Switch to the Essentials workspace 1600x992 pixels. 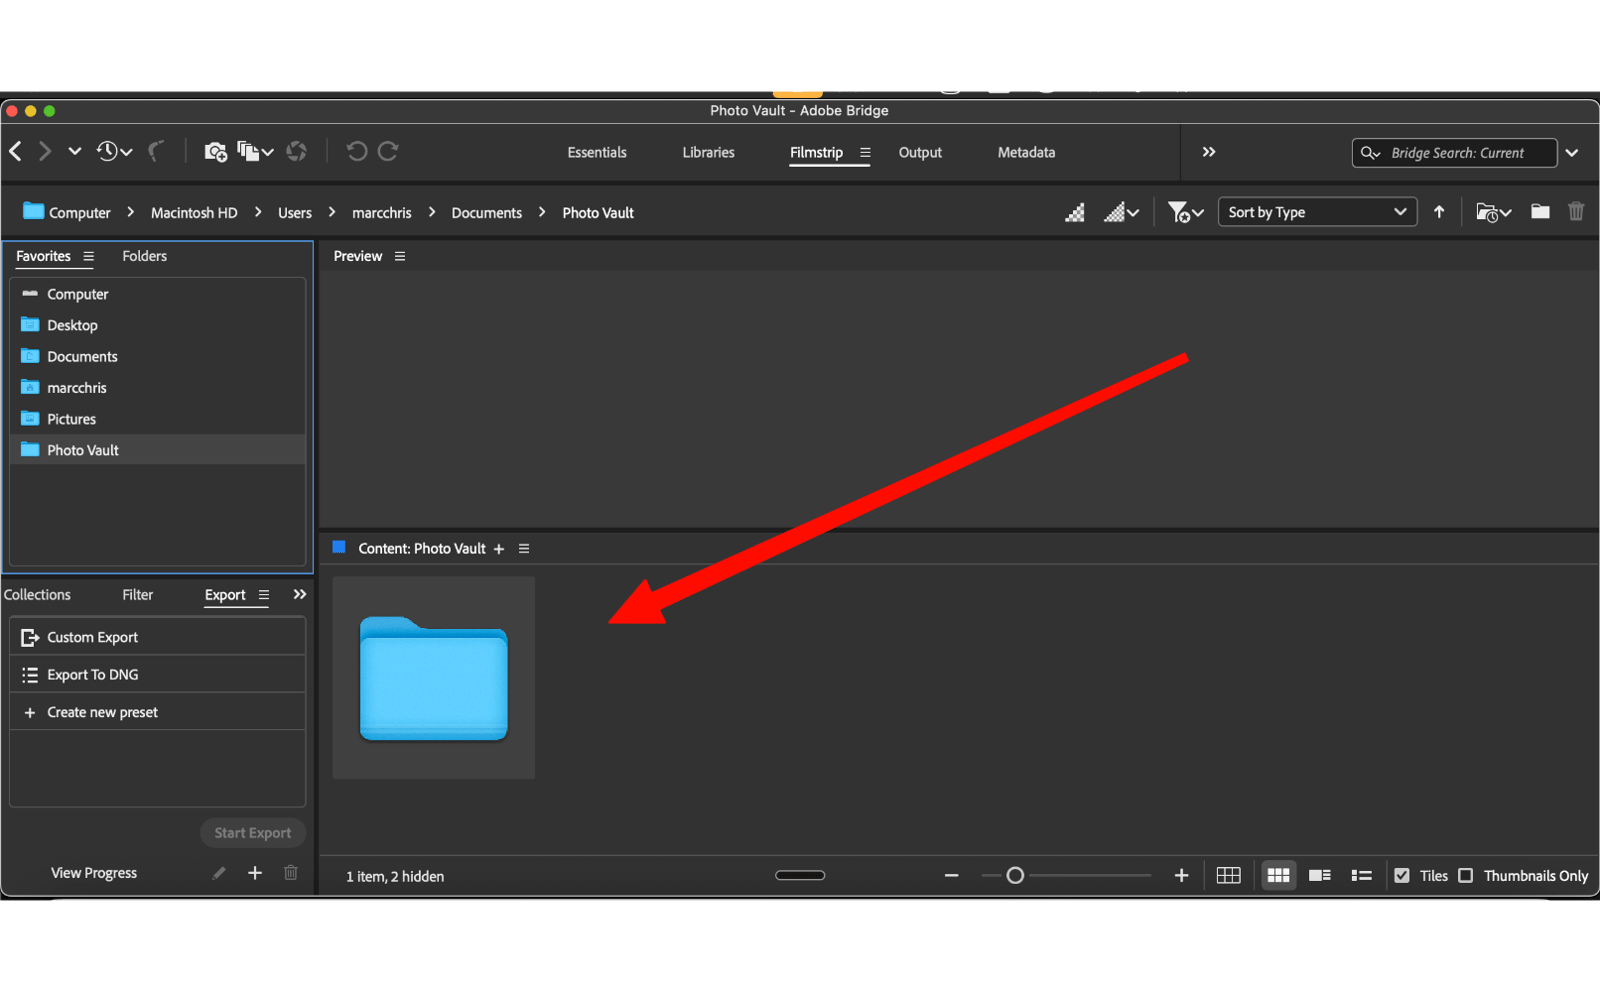[x=597, y=153]
